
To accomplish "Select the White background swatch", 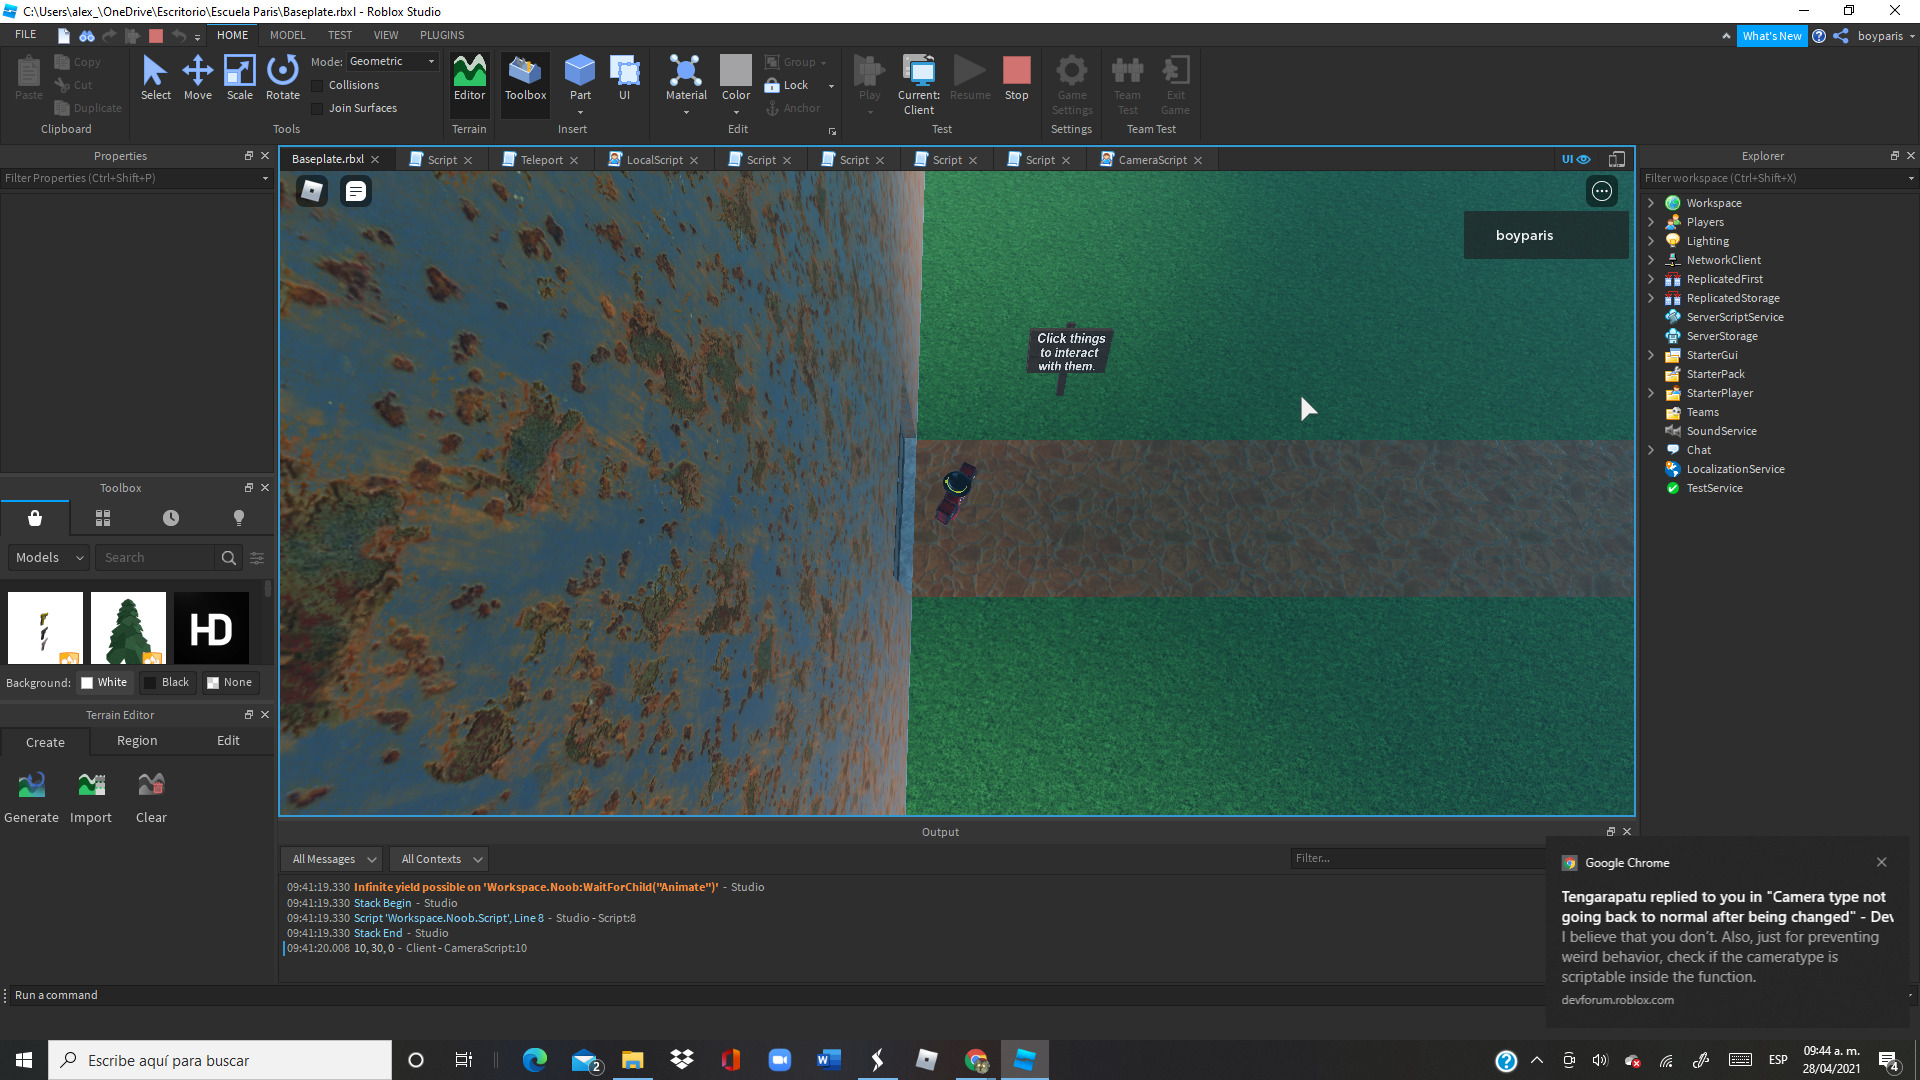I will coord(104,682).
